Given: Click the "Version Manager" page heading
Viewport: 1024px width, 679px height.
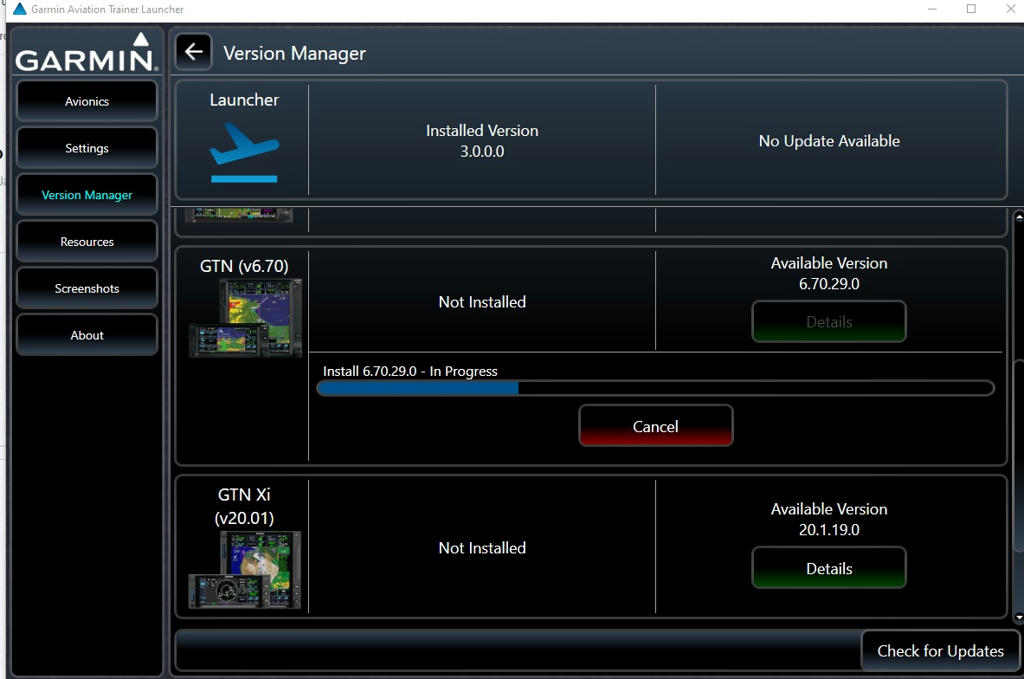Looking at the screenshot, I should point(295,53).
